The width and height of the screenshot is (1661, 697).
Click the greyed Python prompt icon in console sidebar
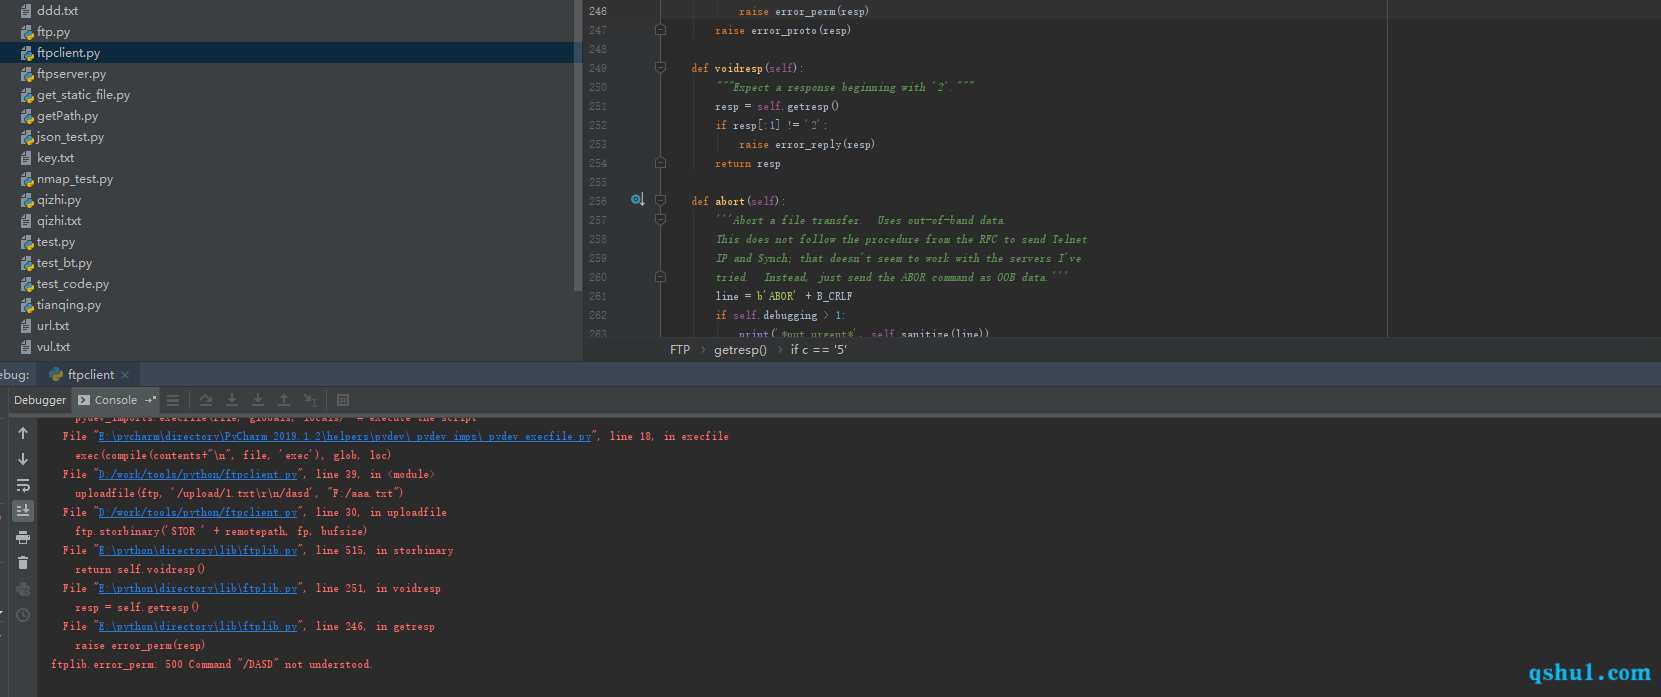click(x=23, y=589)
